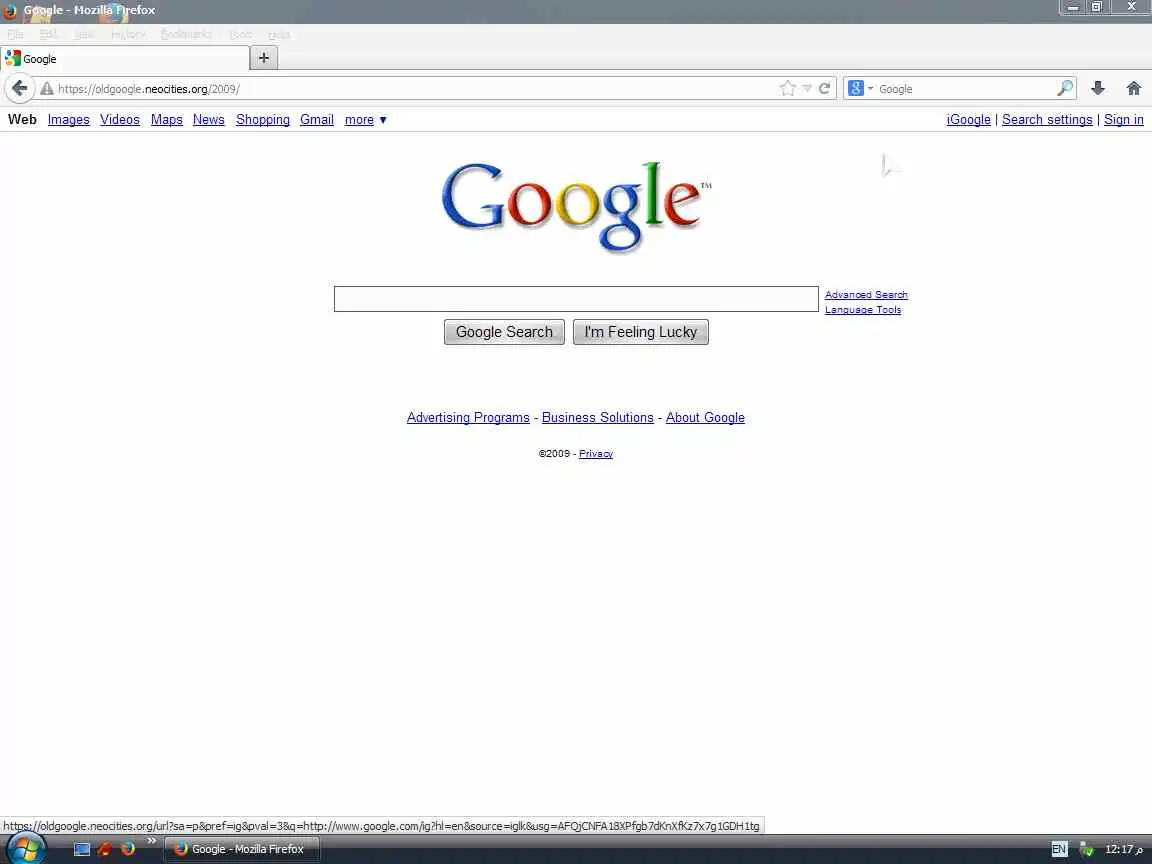Click the Google favicon on the tab
Viewport: 1152px width, 864px height.
coord(12,59)
